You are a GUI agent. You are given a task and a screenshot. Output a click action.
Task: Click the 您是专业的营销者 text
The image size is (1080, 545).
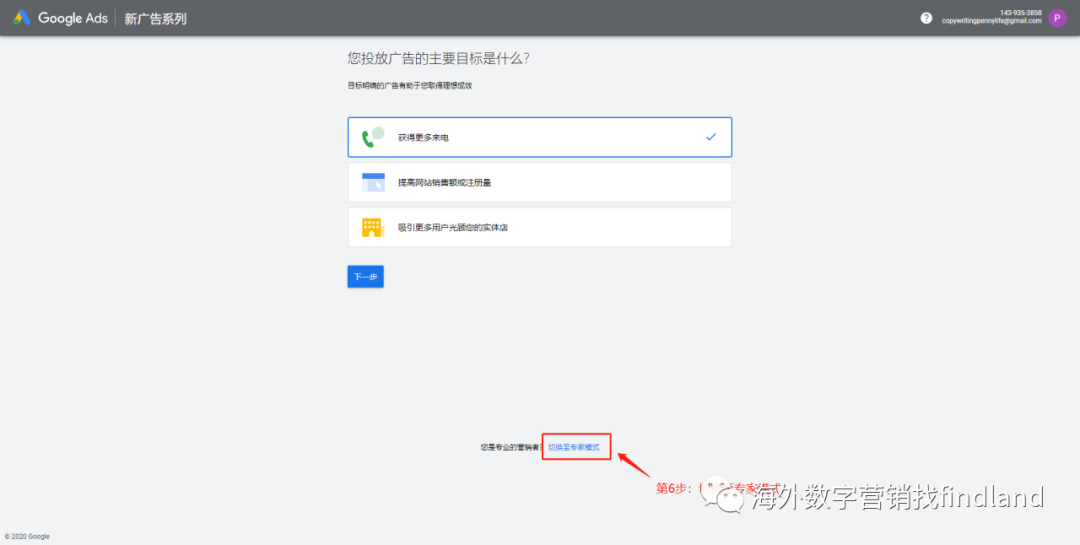point(512,447)
